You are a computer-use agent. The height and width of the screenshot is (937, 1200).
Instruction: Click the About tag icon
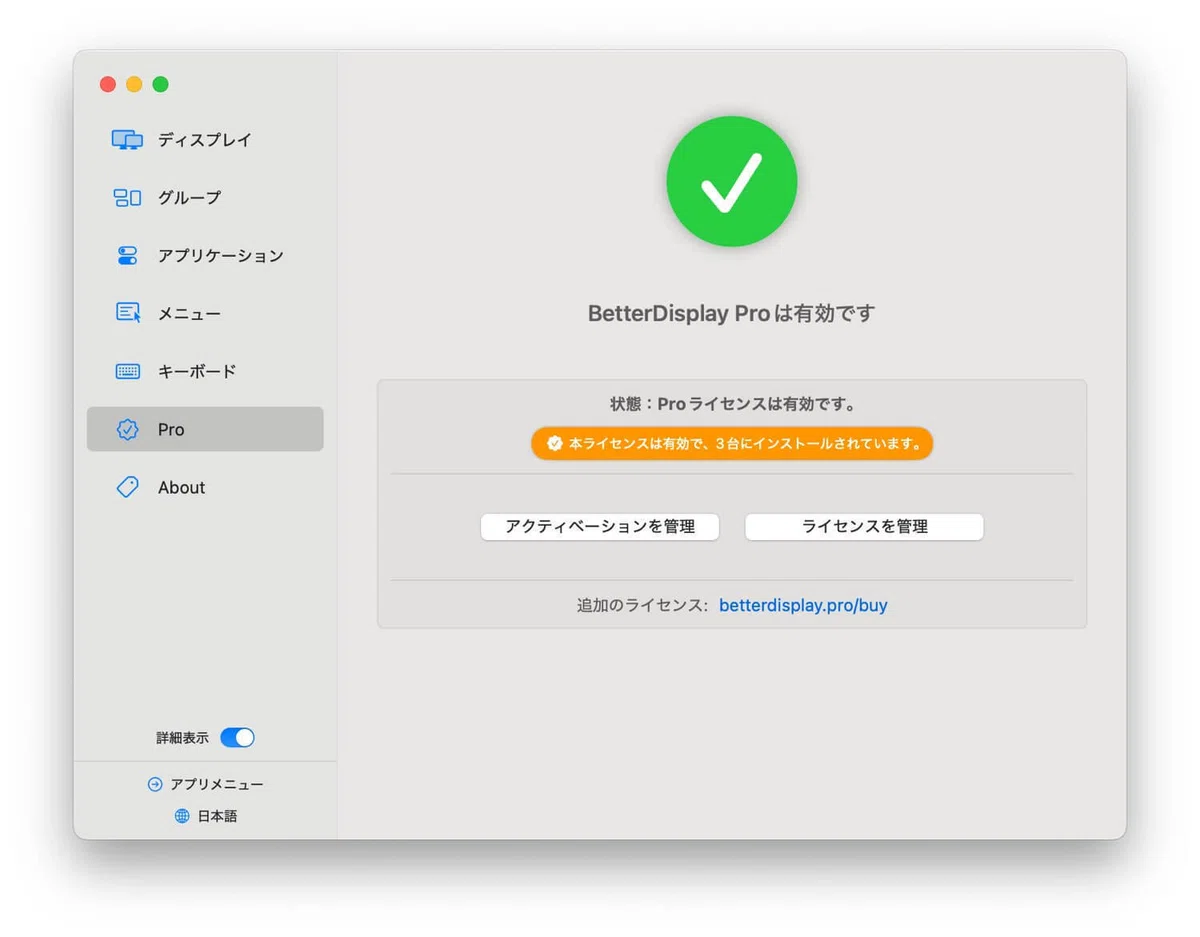(x=127, y=487)
